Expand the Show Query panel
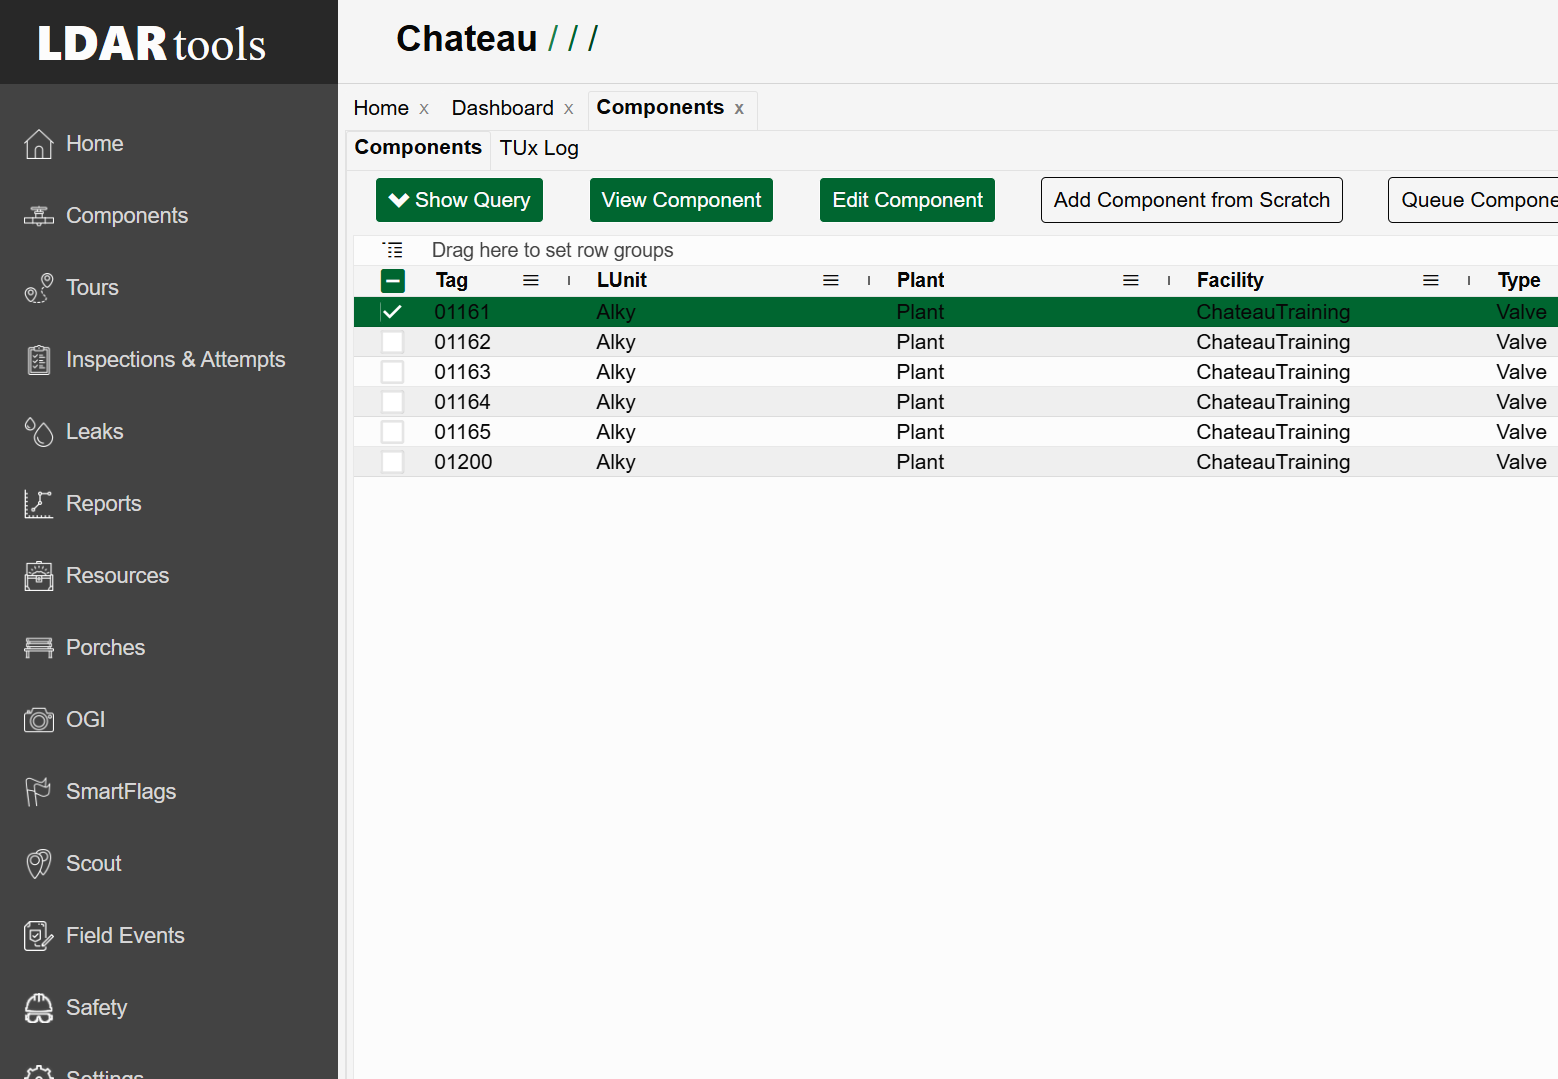 point(459,200)
